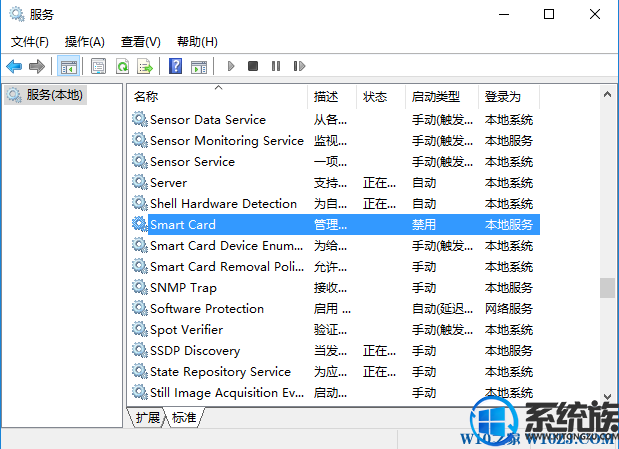Open the Properties toolbar icon

(98, 66)
